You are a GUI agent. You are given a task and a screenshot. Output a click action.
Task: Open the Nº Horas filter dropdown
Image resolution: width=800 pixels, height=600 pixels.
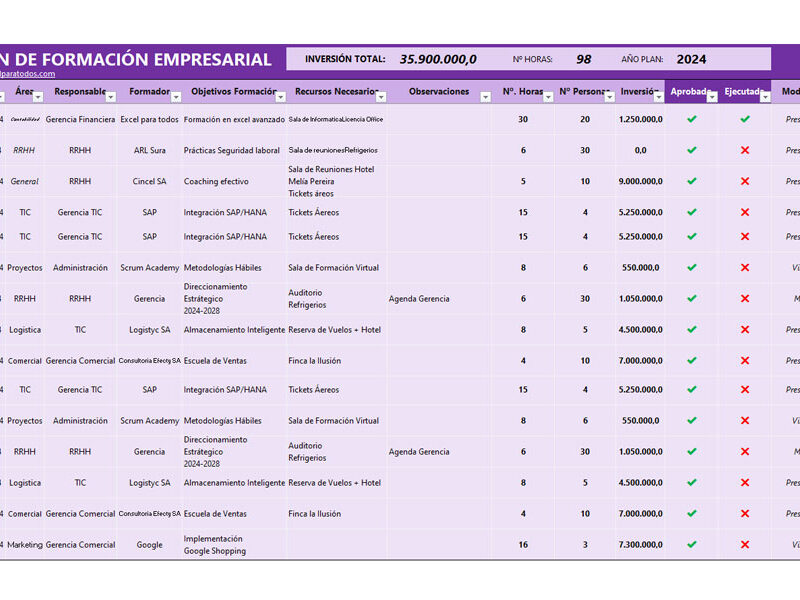coord(548,97)
